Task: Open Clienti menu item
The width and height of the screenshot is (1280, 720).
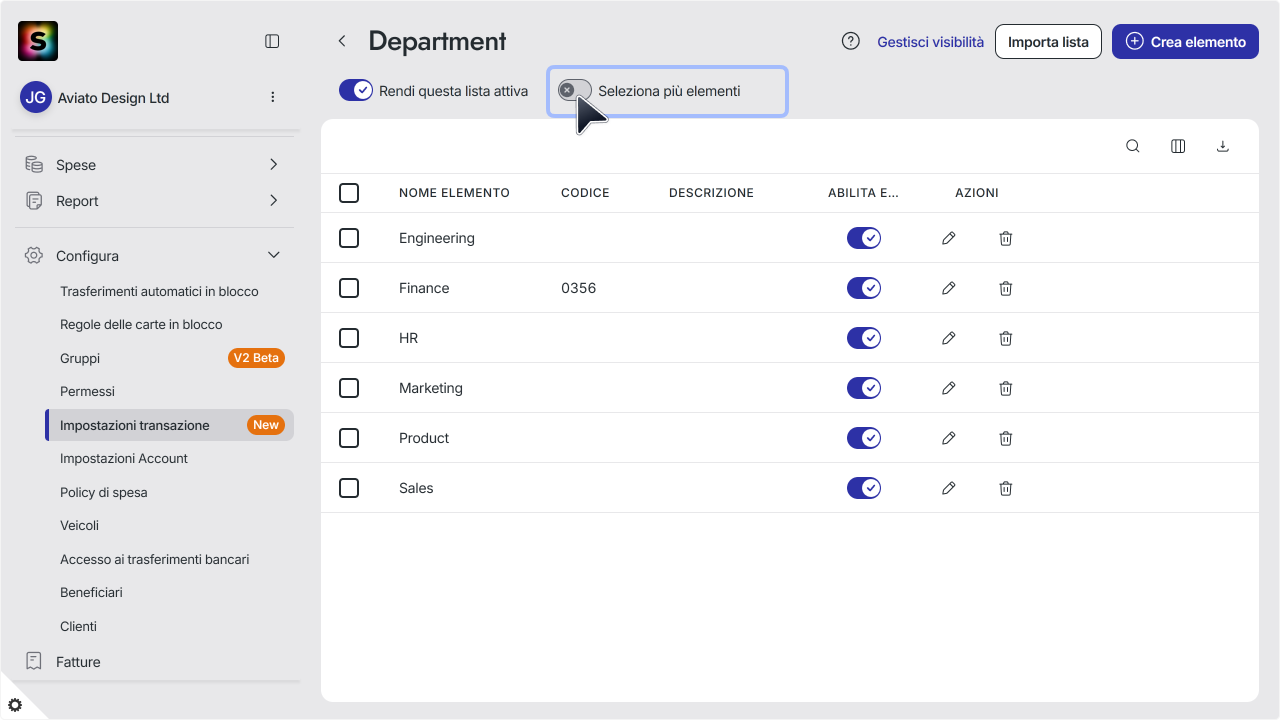Action: (78, 626)
